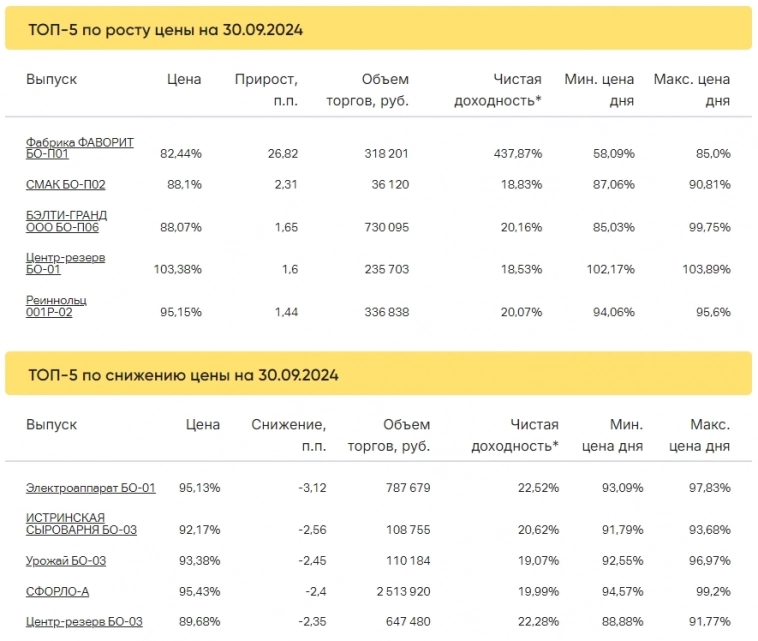
Task: Click the 'Прирост, п.п.' column header
Action: click(266, 90)
